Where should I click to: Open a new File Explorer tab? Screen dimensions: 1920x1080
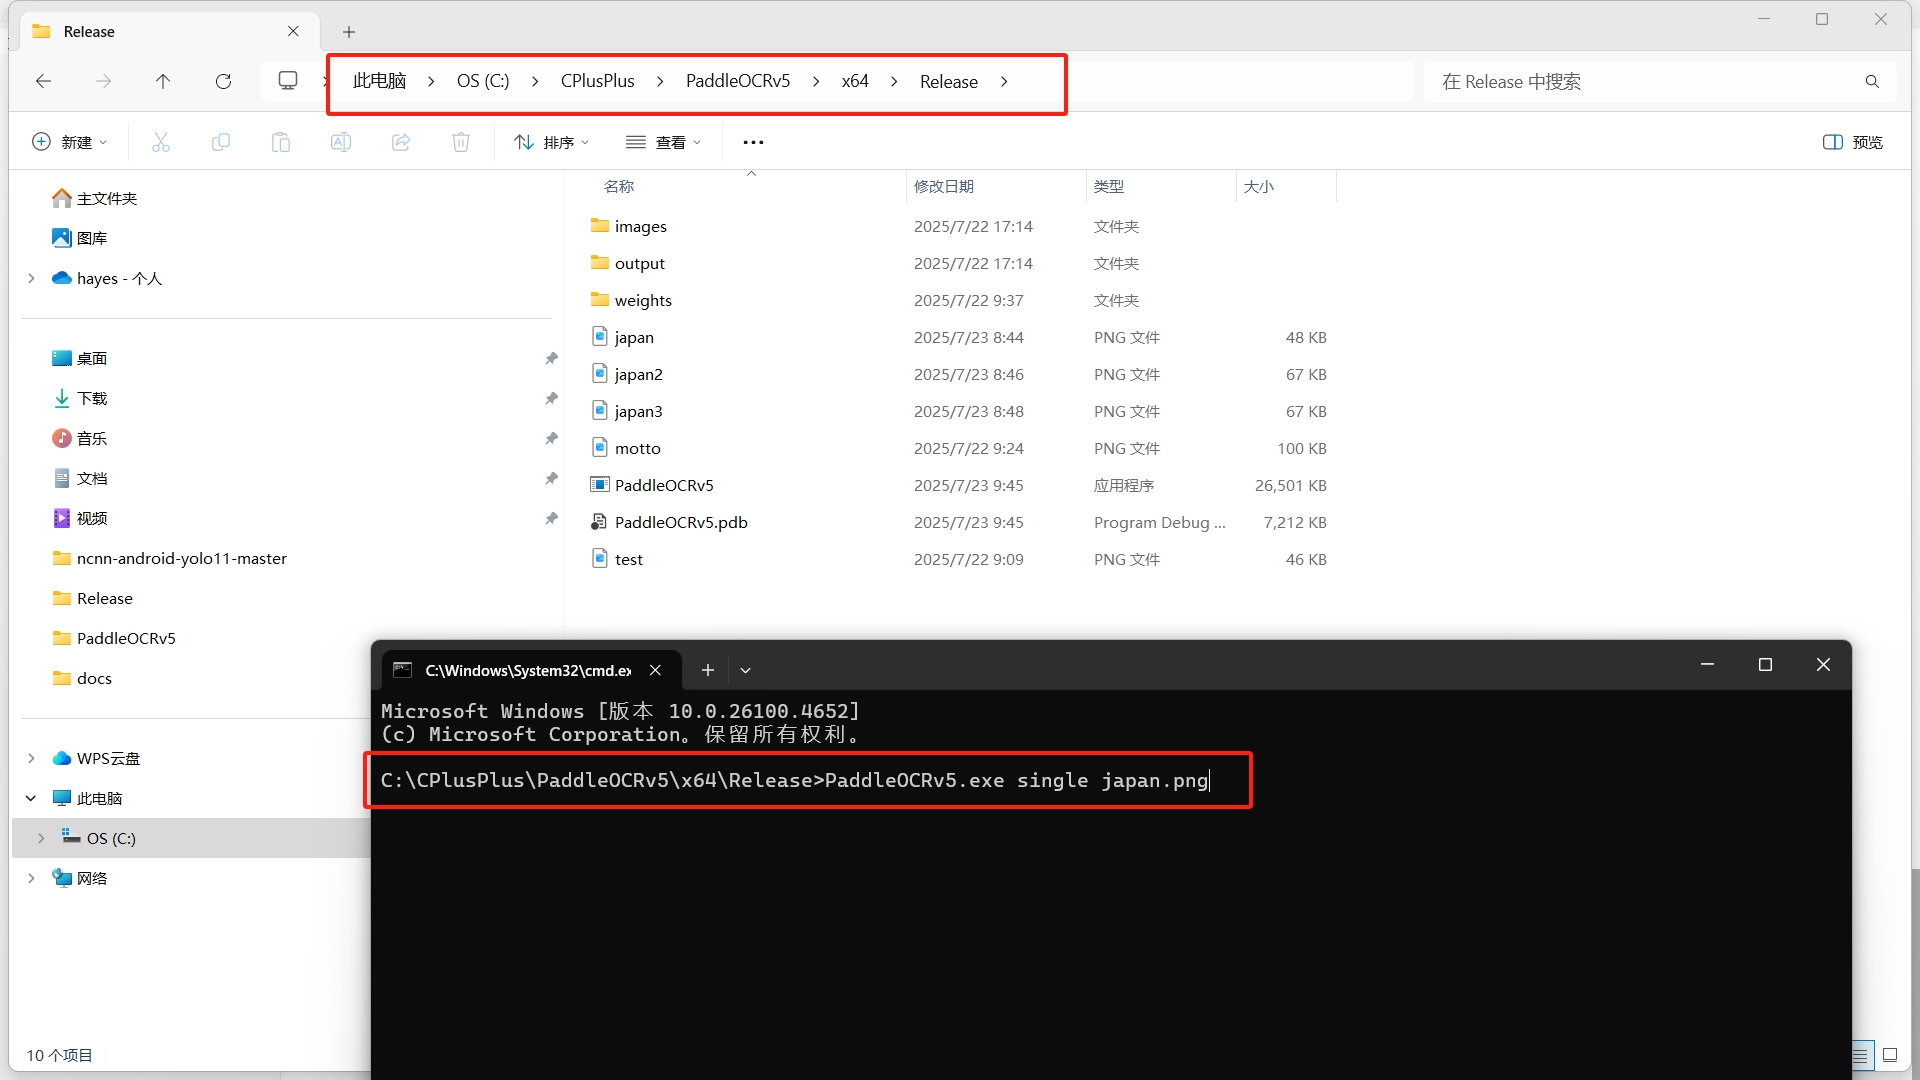click(x=349, y=32)
